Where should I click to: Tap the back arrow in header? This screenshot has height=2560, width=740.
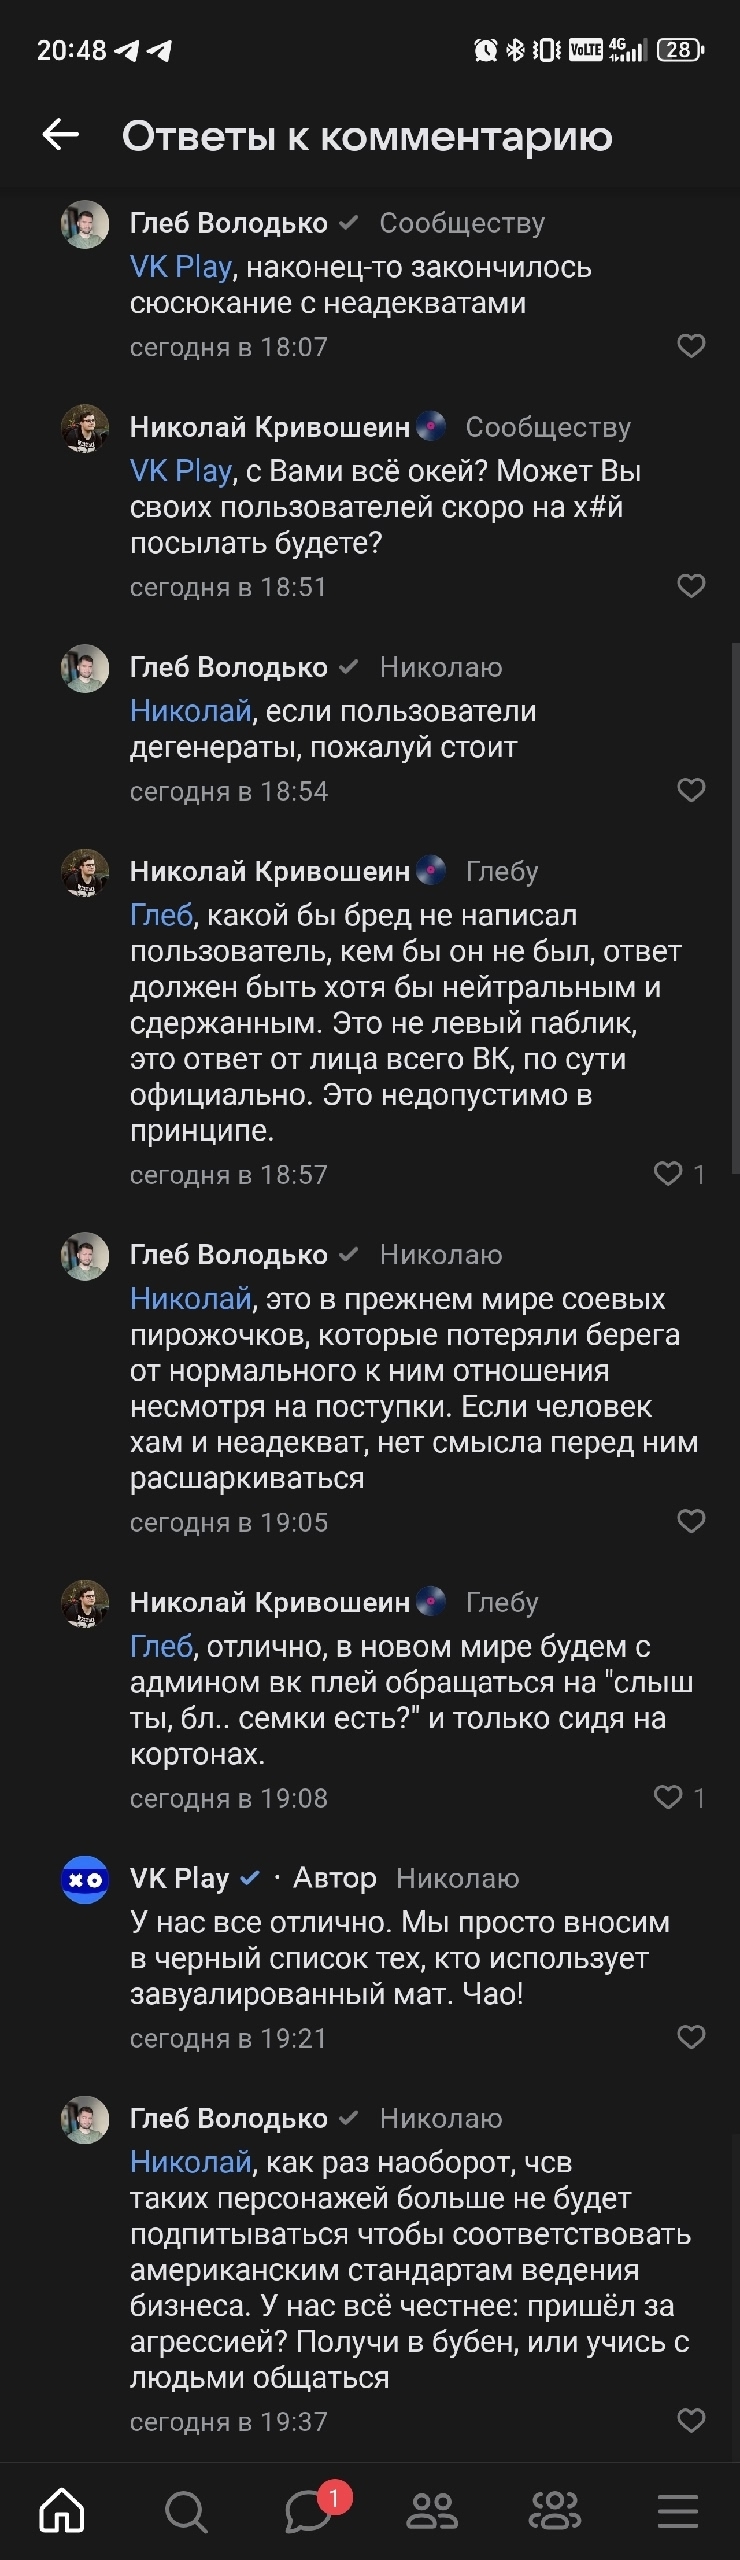[60, 134]
